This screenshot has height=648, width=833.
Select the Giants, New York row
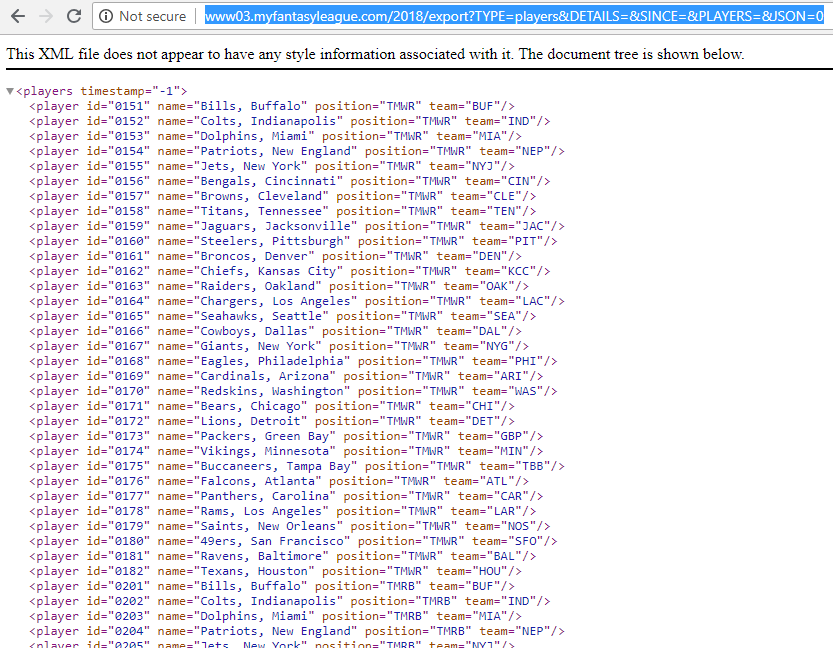[x=279, y=346]
